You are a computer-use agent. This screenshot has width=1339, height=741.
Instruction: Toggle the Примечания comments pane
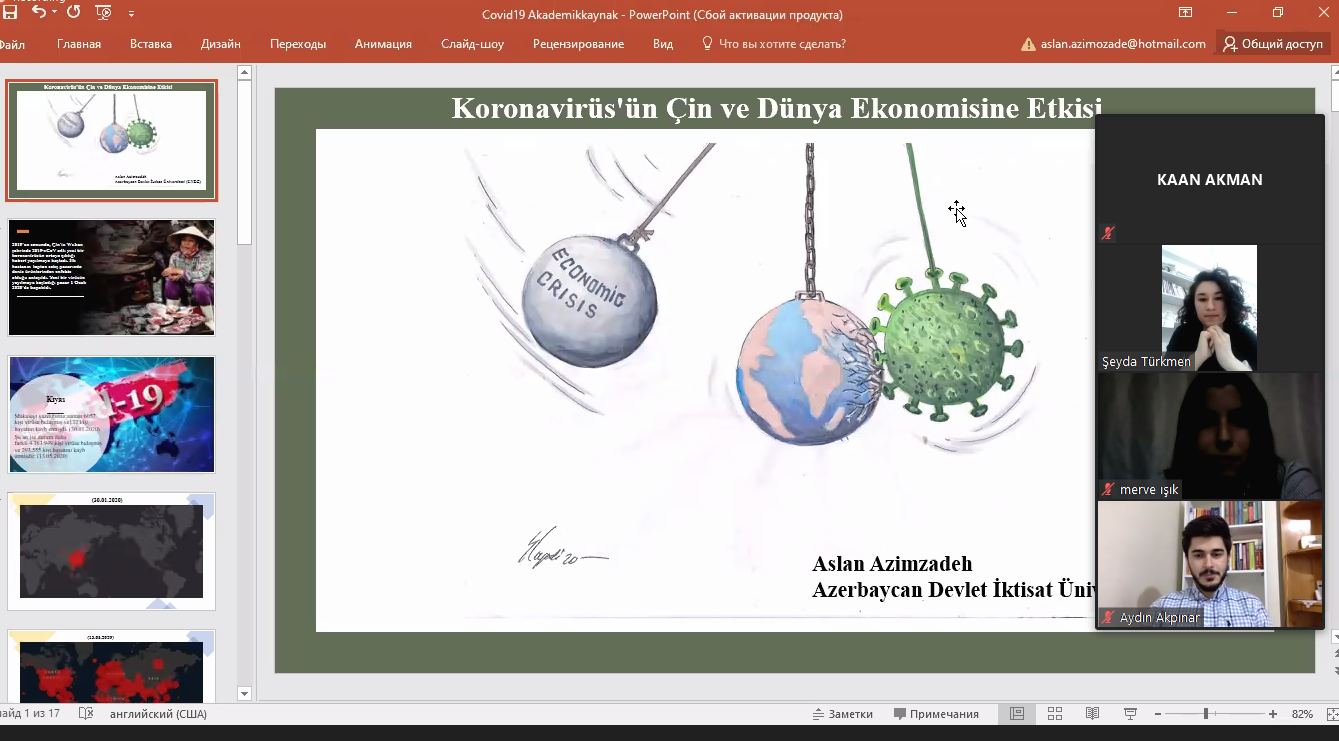tap(936, 714)
